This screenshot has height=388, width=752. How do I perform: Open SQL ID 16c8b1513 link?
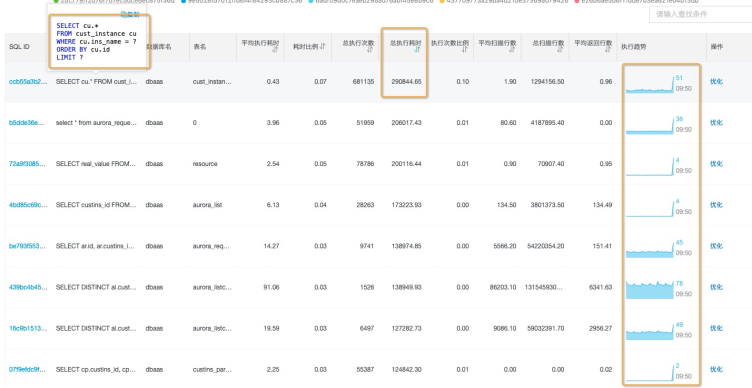click(x=28, y=329)
